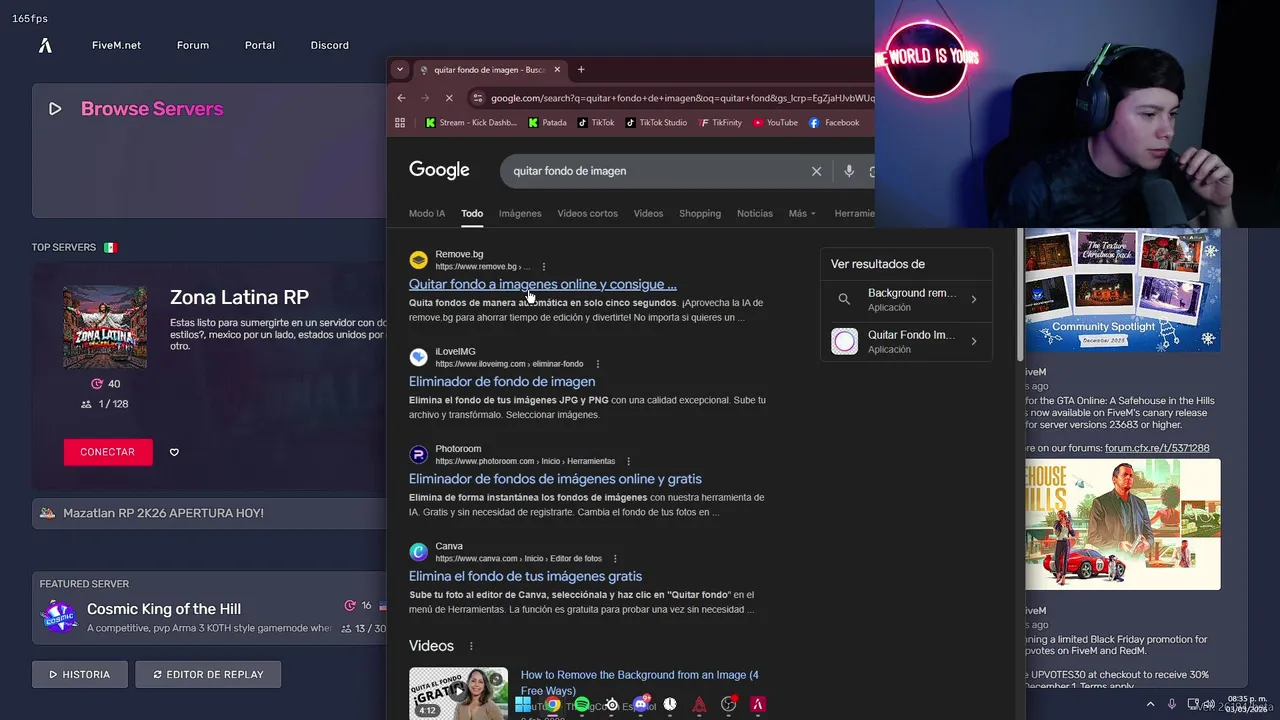Open forum.cfx.re/t/5371288 link in launcher feed
The image size is (1280, 720).
click(1157, 448)
